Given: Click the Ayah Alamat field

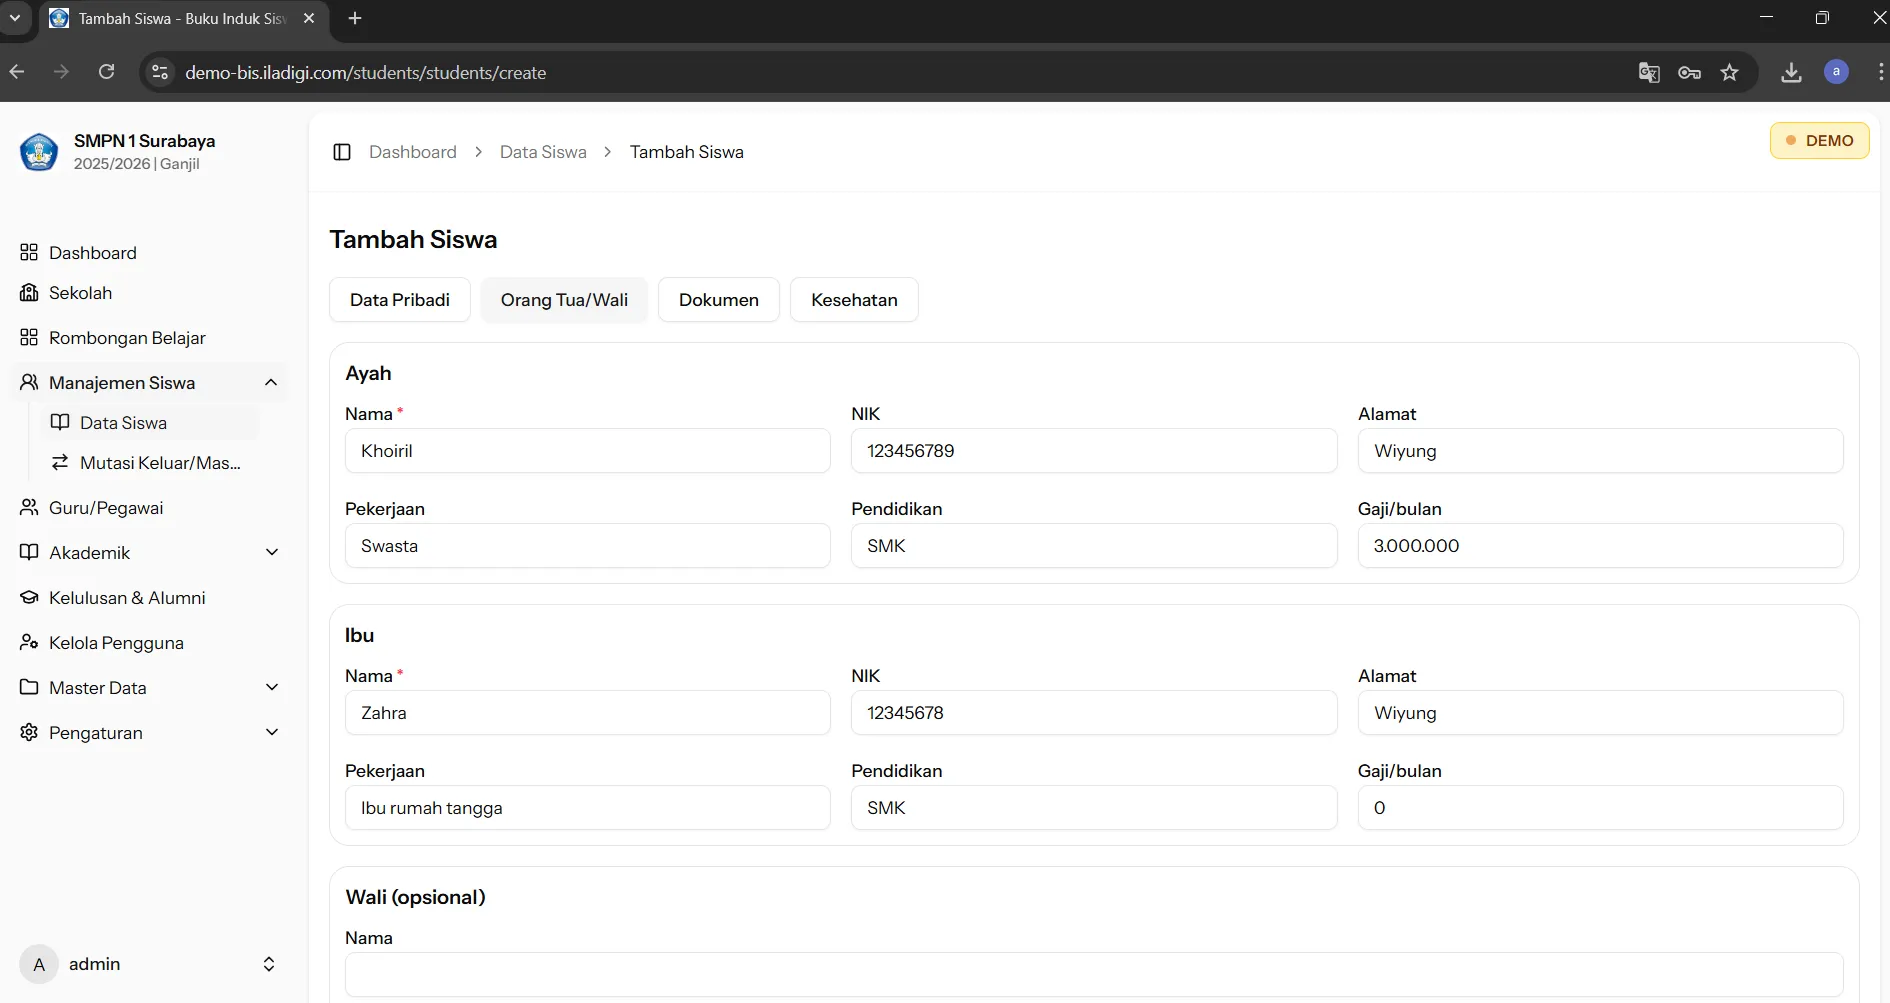Looking at the screenshot, I should (x=1600, y=451).
